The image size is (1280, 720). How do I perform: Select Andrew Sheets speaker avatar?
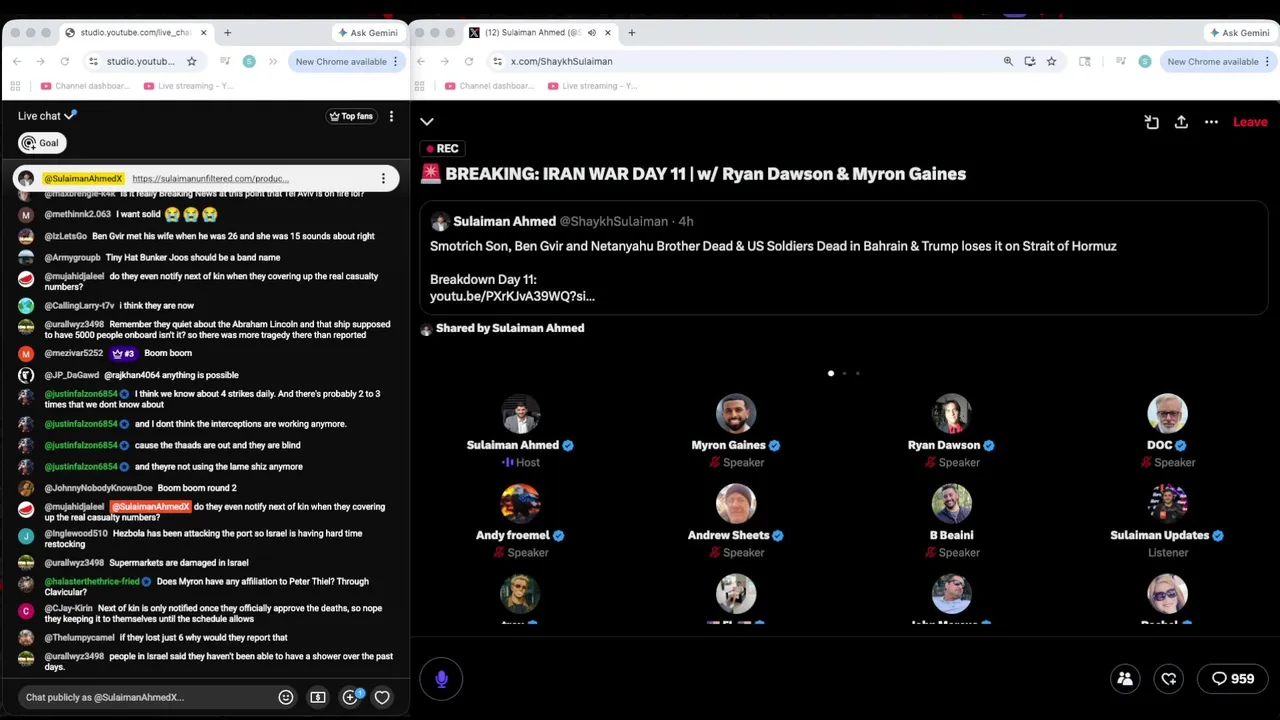[736, 504]
